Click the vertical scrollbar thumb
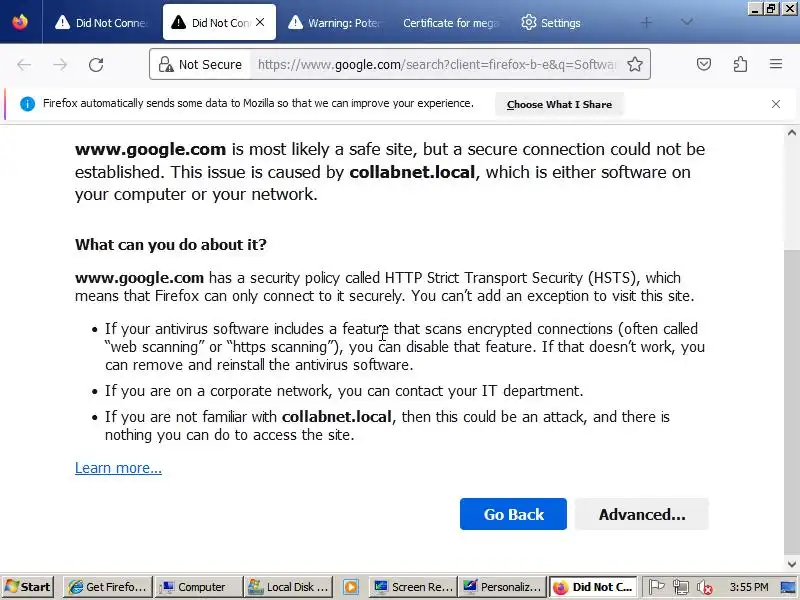The width and height of the screenshot is (800, 600). pos(791,403)
